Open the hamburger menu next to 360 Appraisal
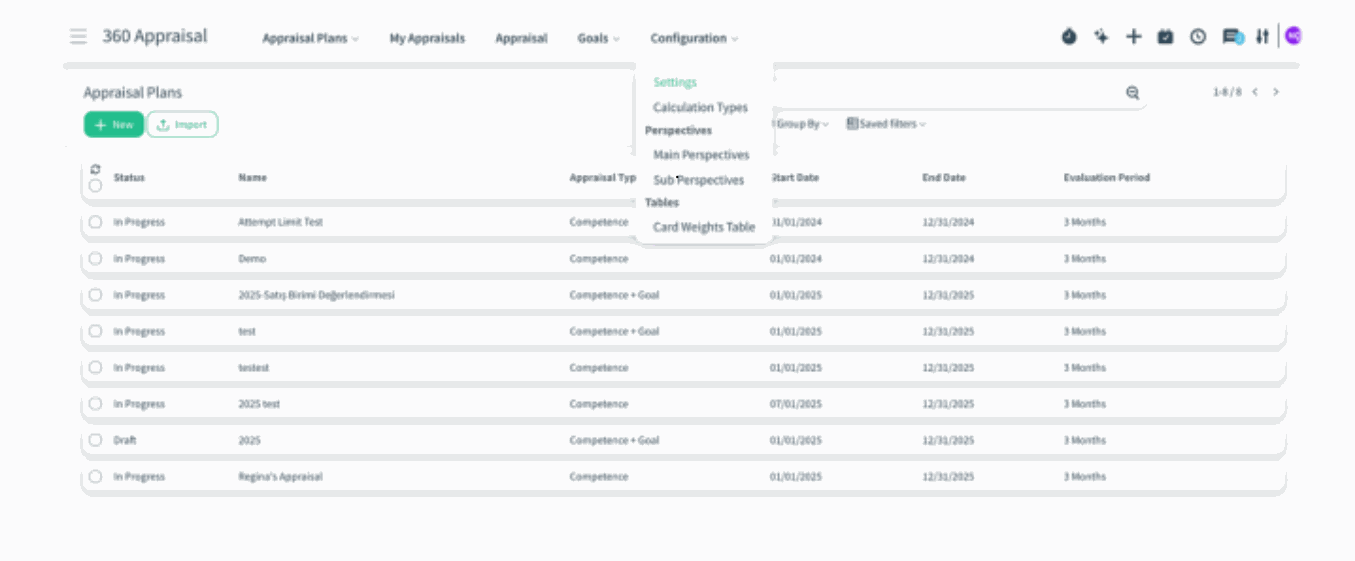 tap(78, 37)
